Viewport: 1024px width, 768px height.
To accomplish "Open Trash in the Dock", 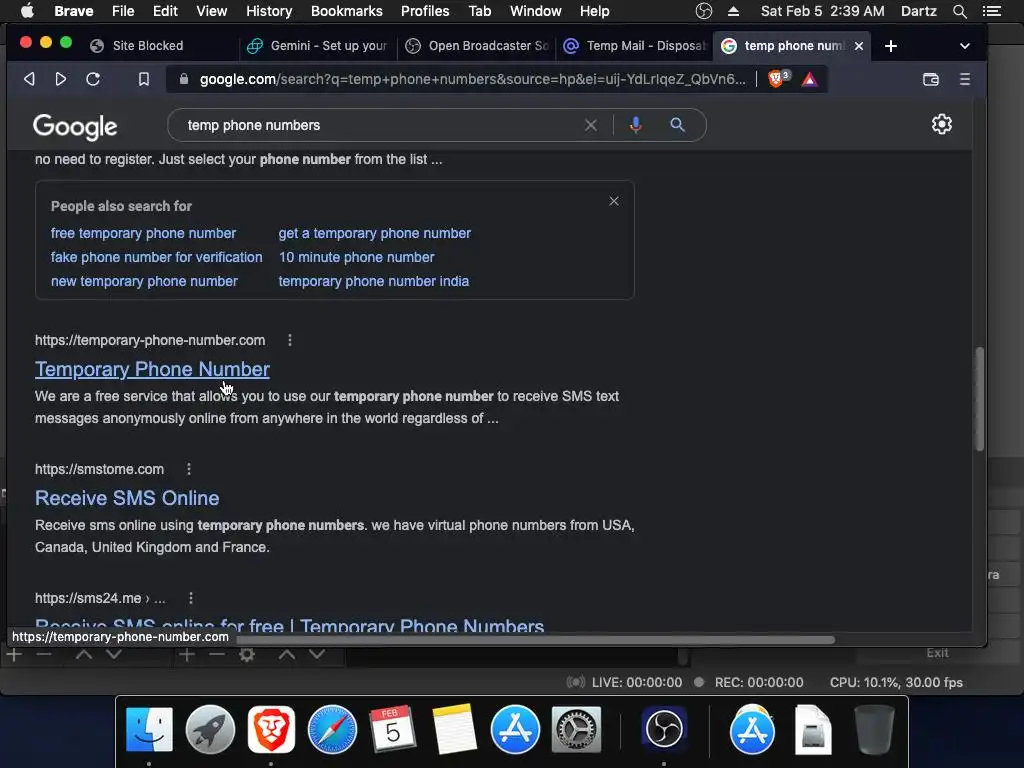I will (x=874, y=729).
